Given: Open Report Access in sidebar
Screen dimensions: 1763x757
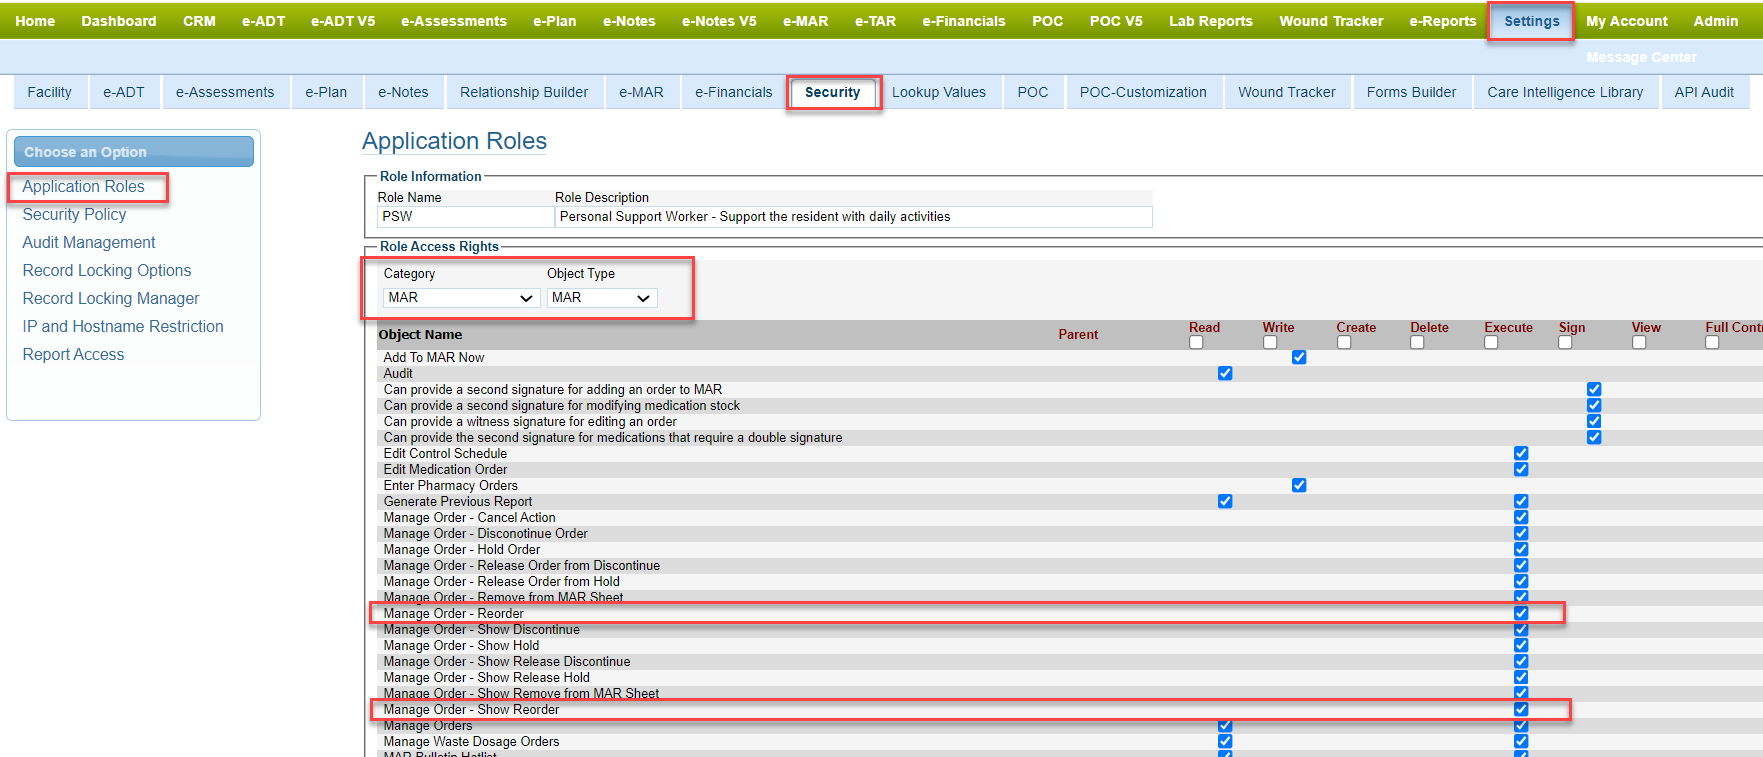Looking at the screenshot, I should tap(74, 354).
